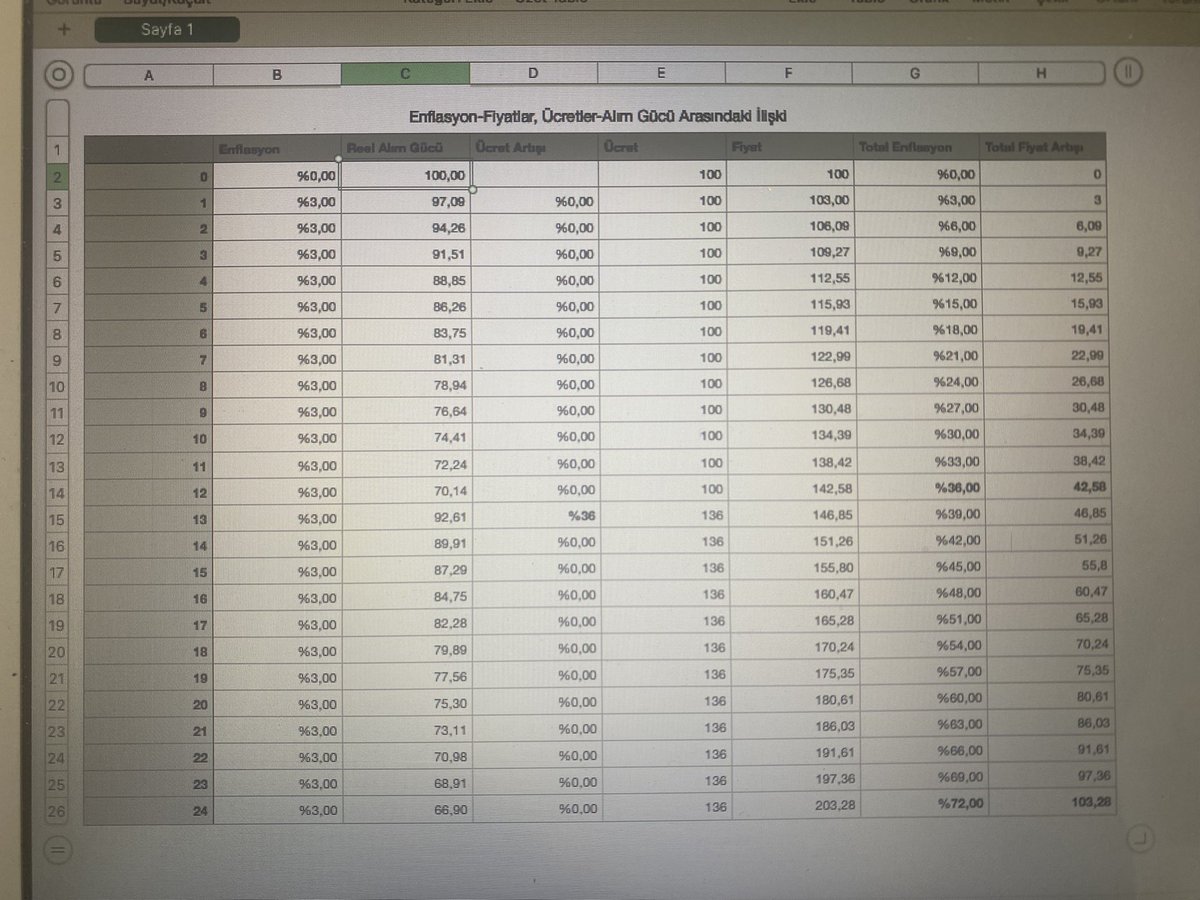Viewport: 1200px width, 900px height.
Task: Click the Ücret Artışı header cell
Action: [534, 148]
